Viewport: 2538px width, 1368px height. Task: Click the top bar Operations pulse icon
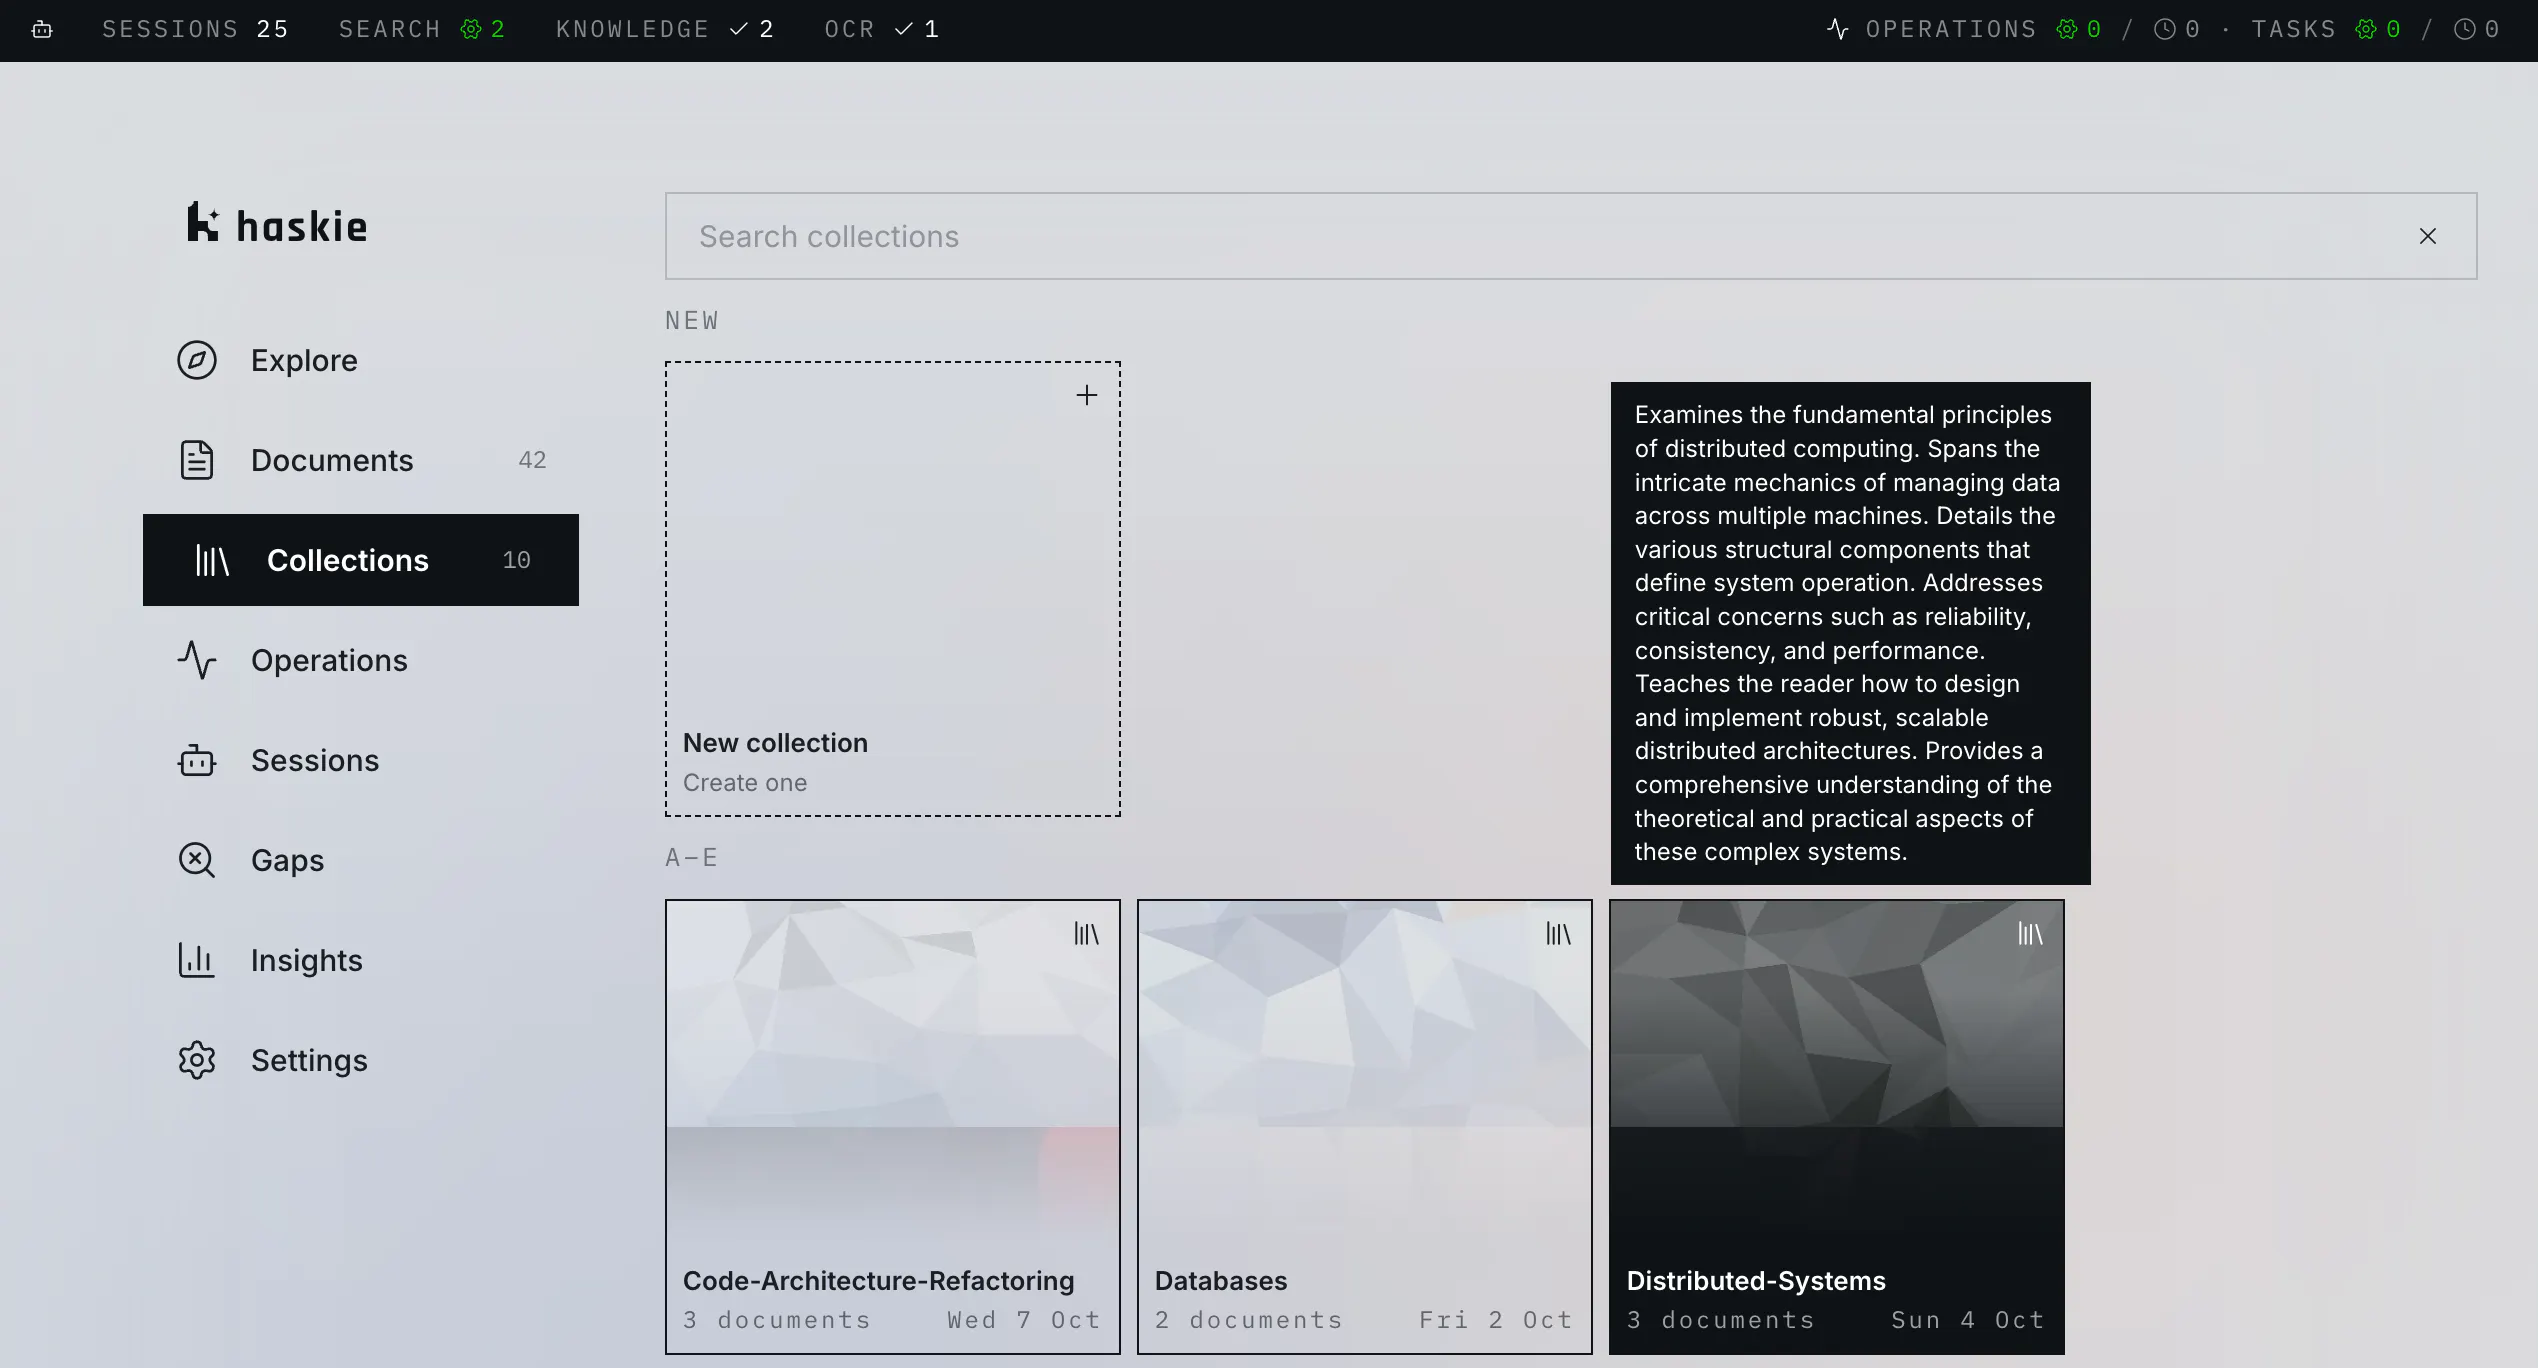1838,29
